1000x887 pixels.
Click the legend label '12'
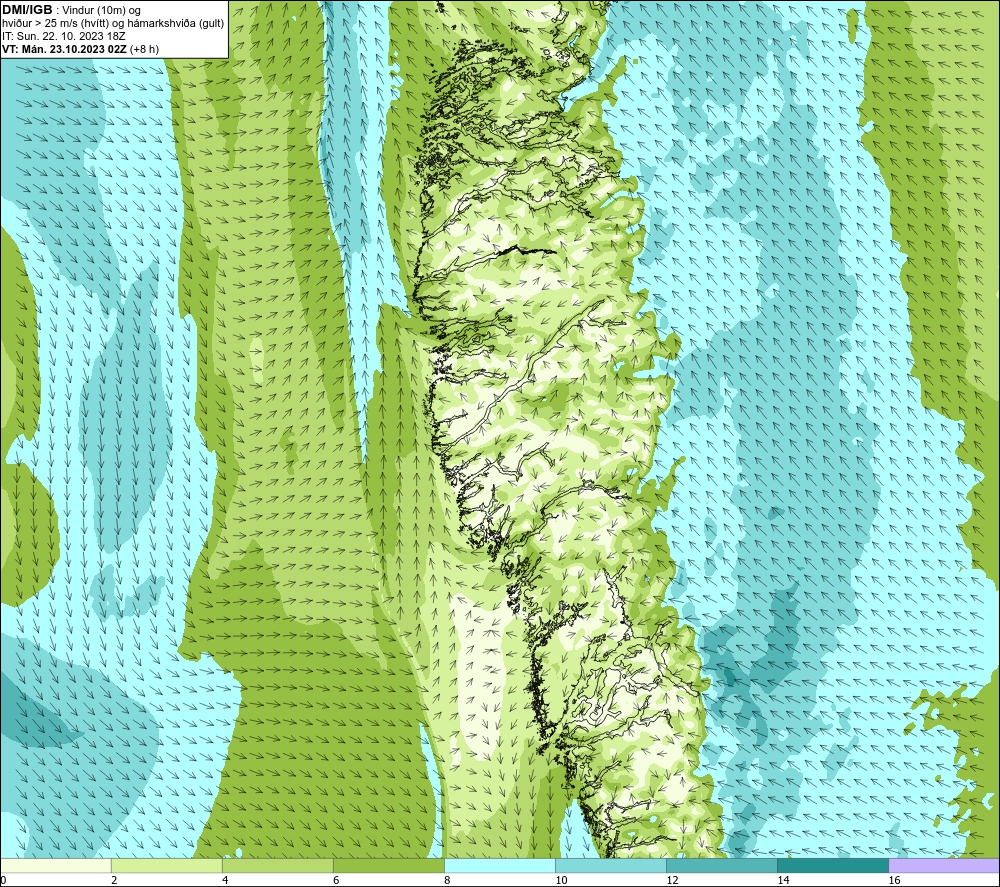[672, 880]
